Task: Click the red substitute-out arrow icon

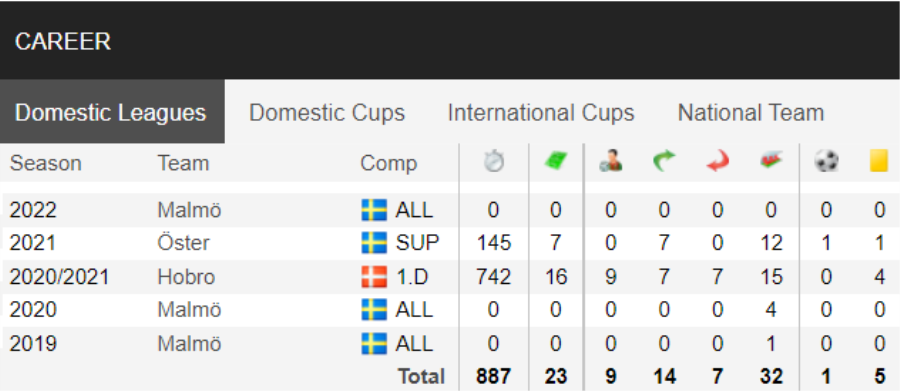Action: (x=717, y=162)
